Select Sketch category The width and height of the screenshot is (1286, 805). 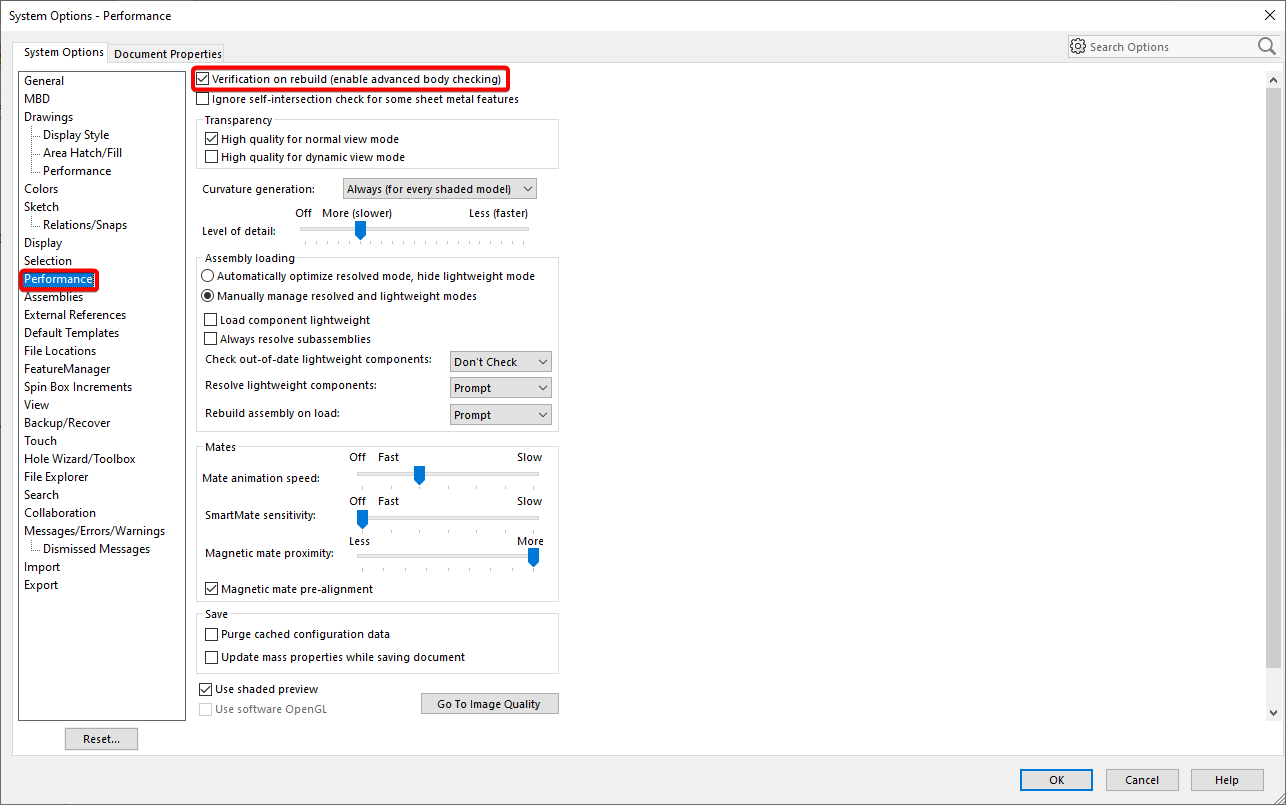click(x=42, y=207)
